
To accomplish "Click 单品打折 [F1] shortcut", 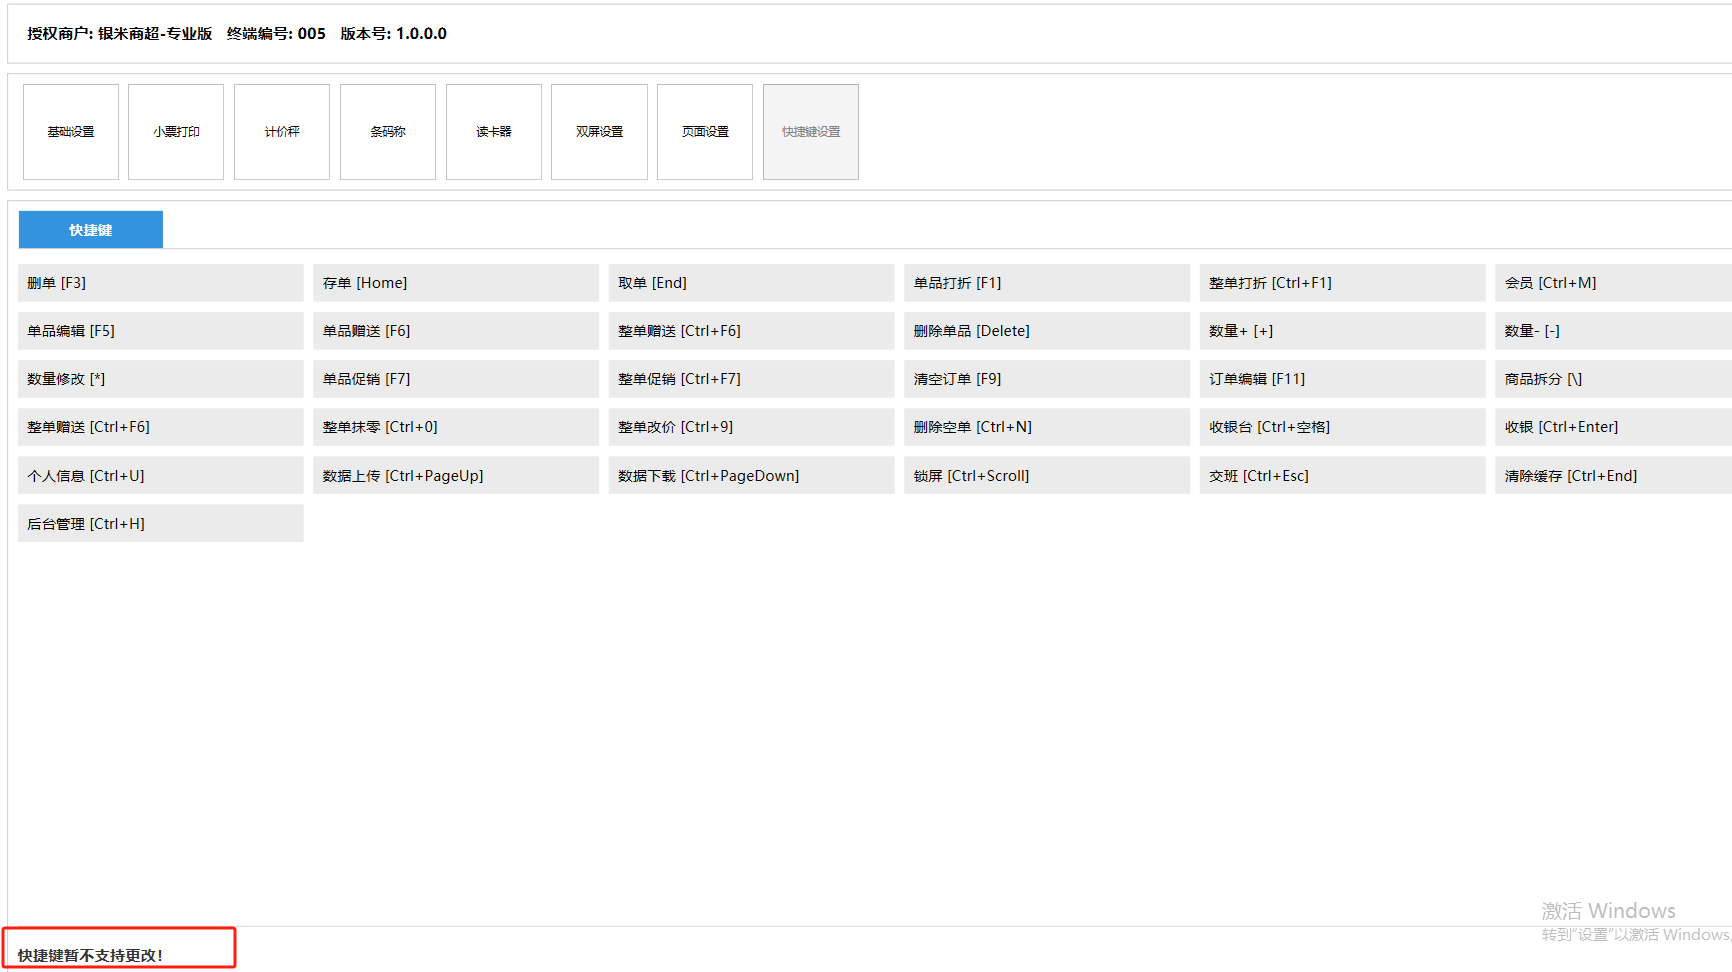I will point(1046,283).
